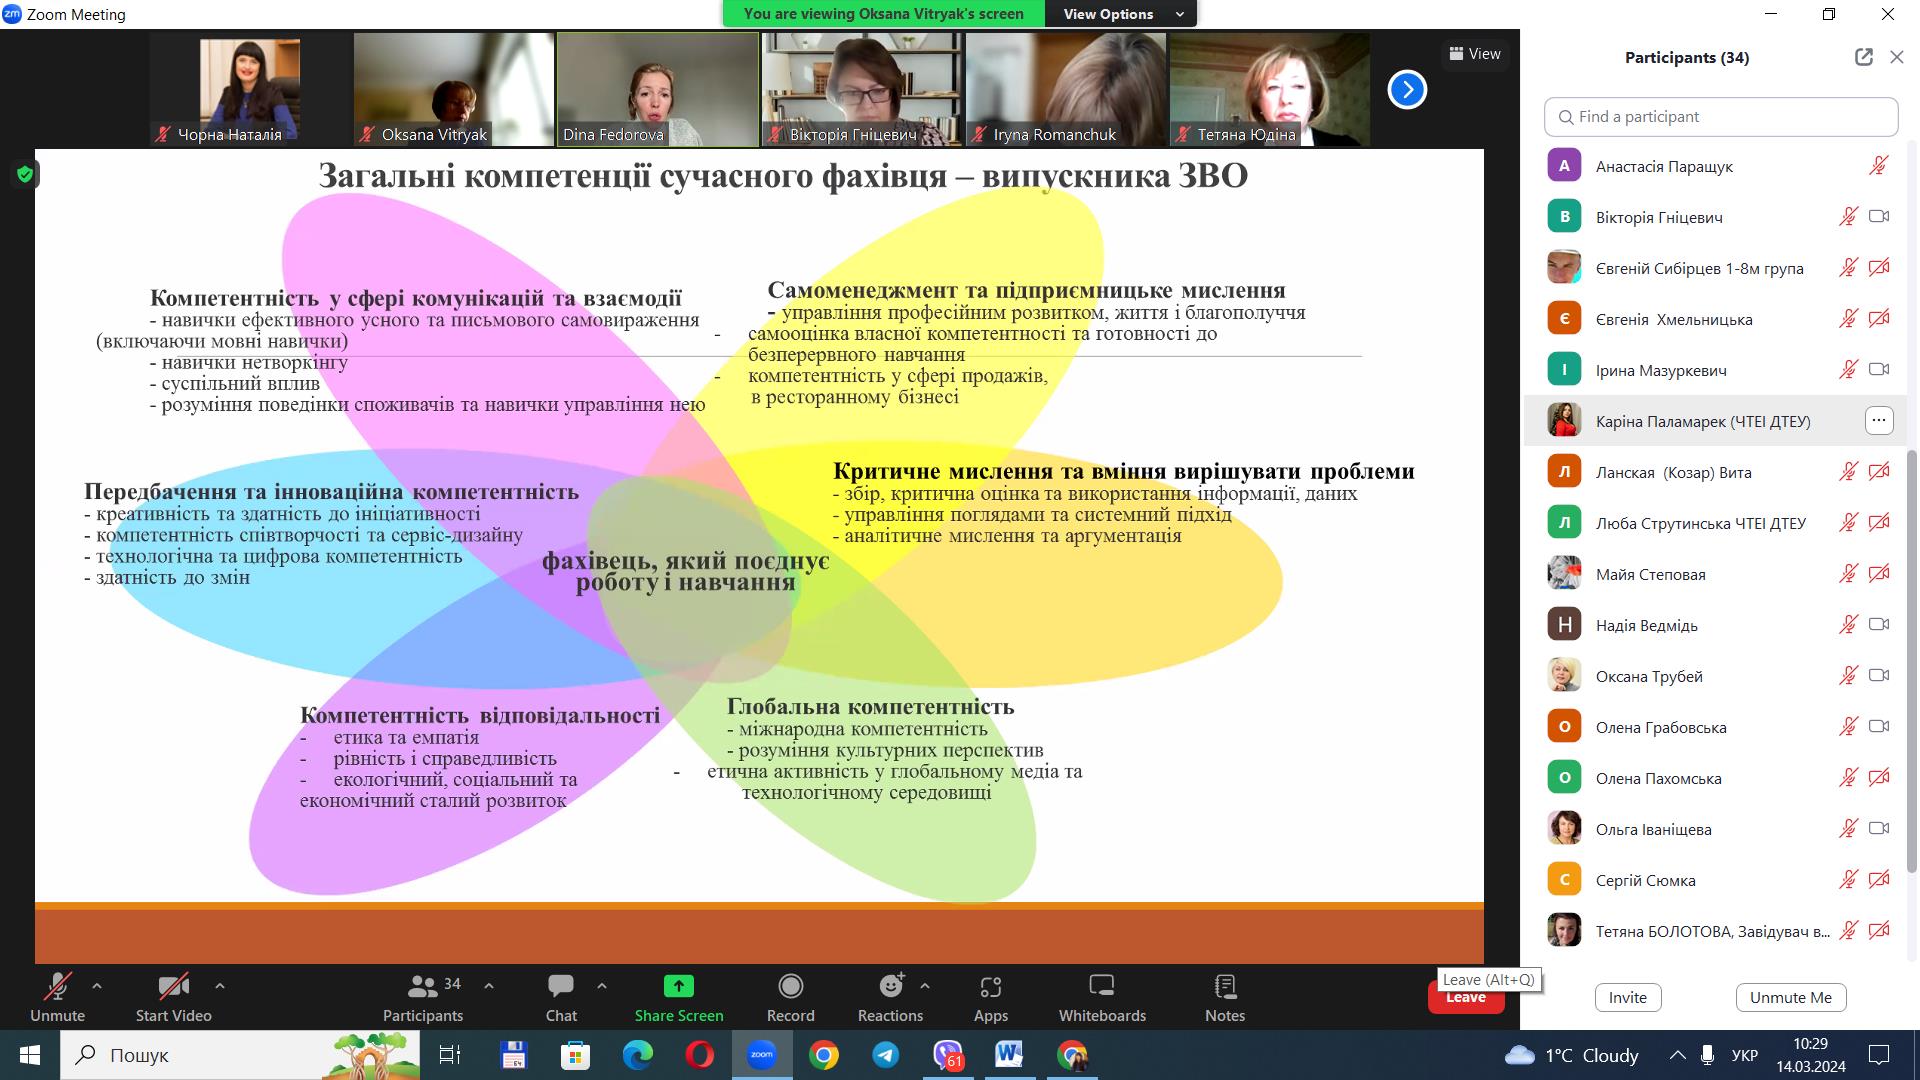Unmute the microphone
The width and height of the screenshot is (1920, 1080).
tap(57, 998)
